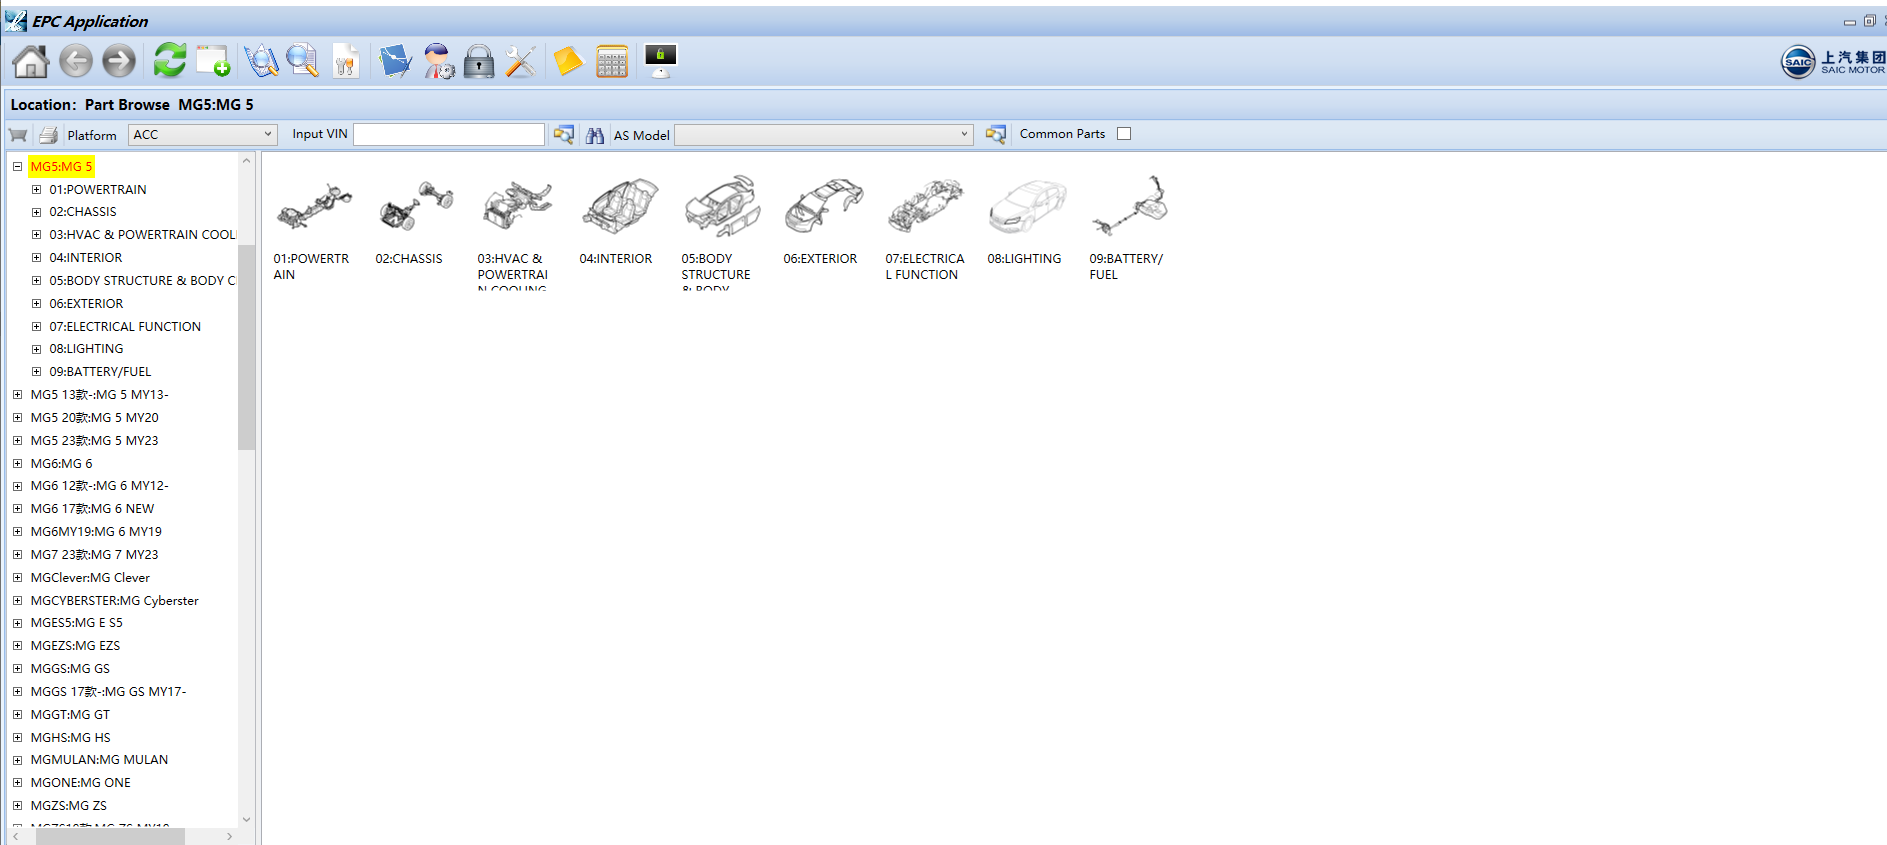1887x845 pixels.
Task: Select MGGT:MG GT in tree
Action: (70, 715)
